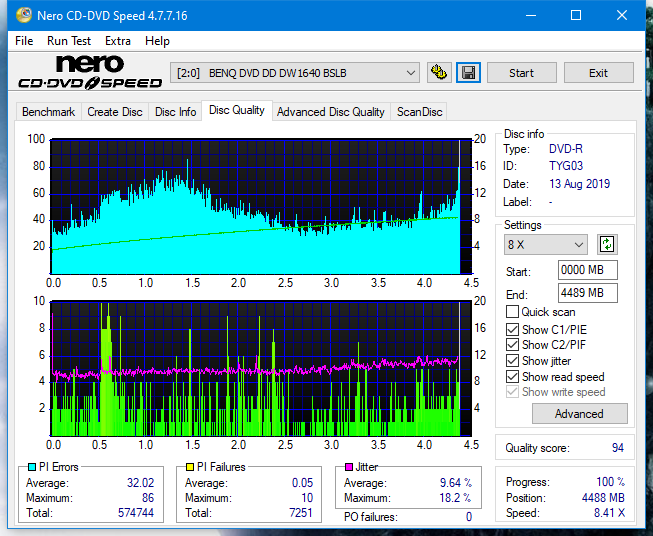Click the Nero disc icon in title bar
Image resolution: width=653 pixels, height=536 pixels.
(x=24, y=15)
